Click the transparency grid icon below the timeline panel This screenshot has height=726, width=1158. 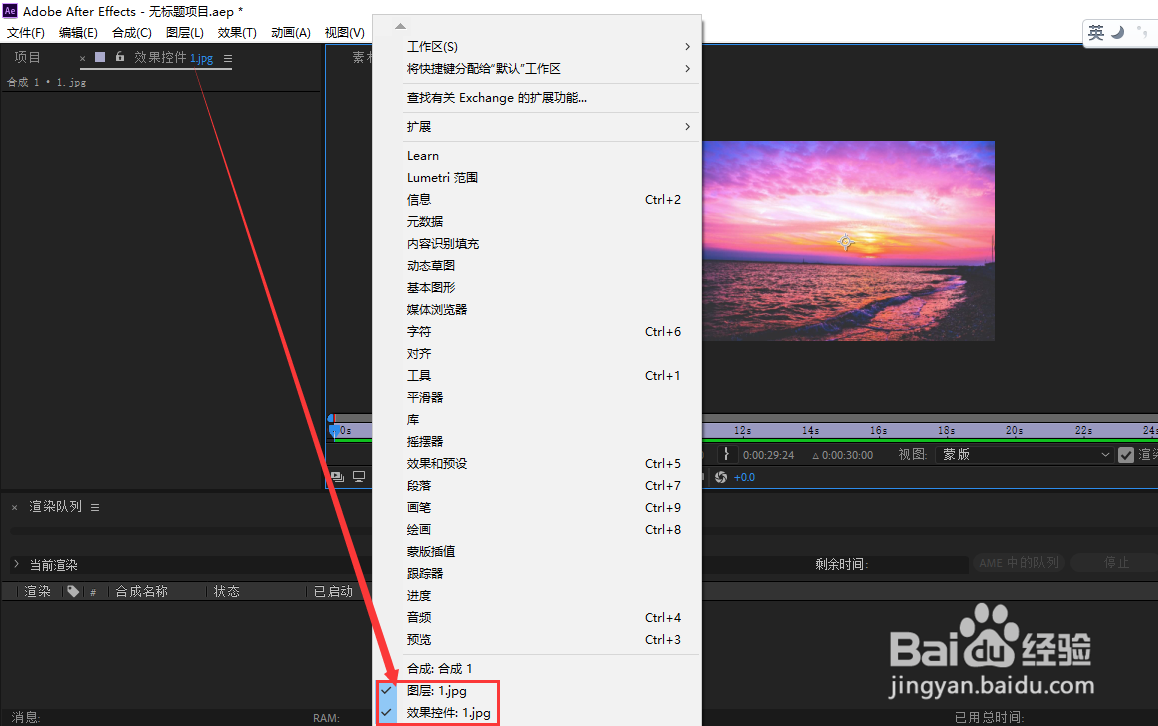pyautogui.click(x=340, y=476)
